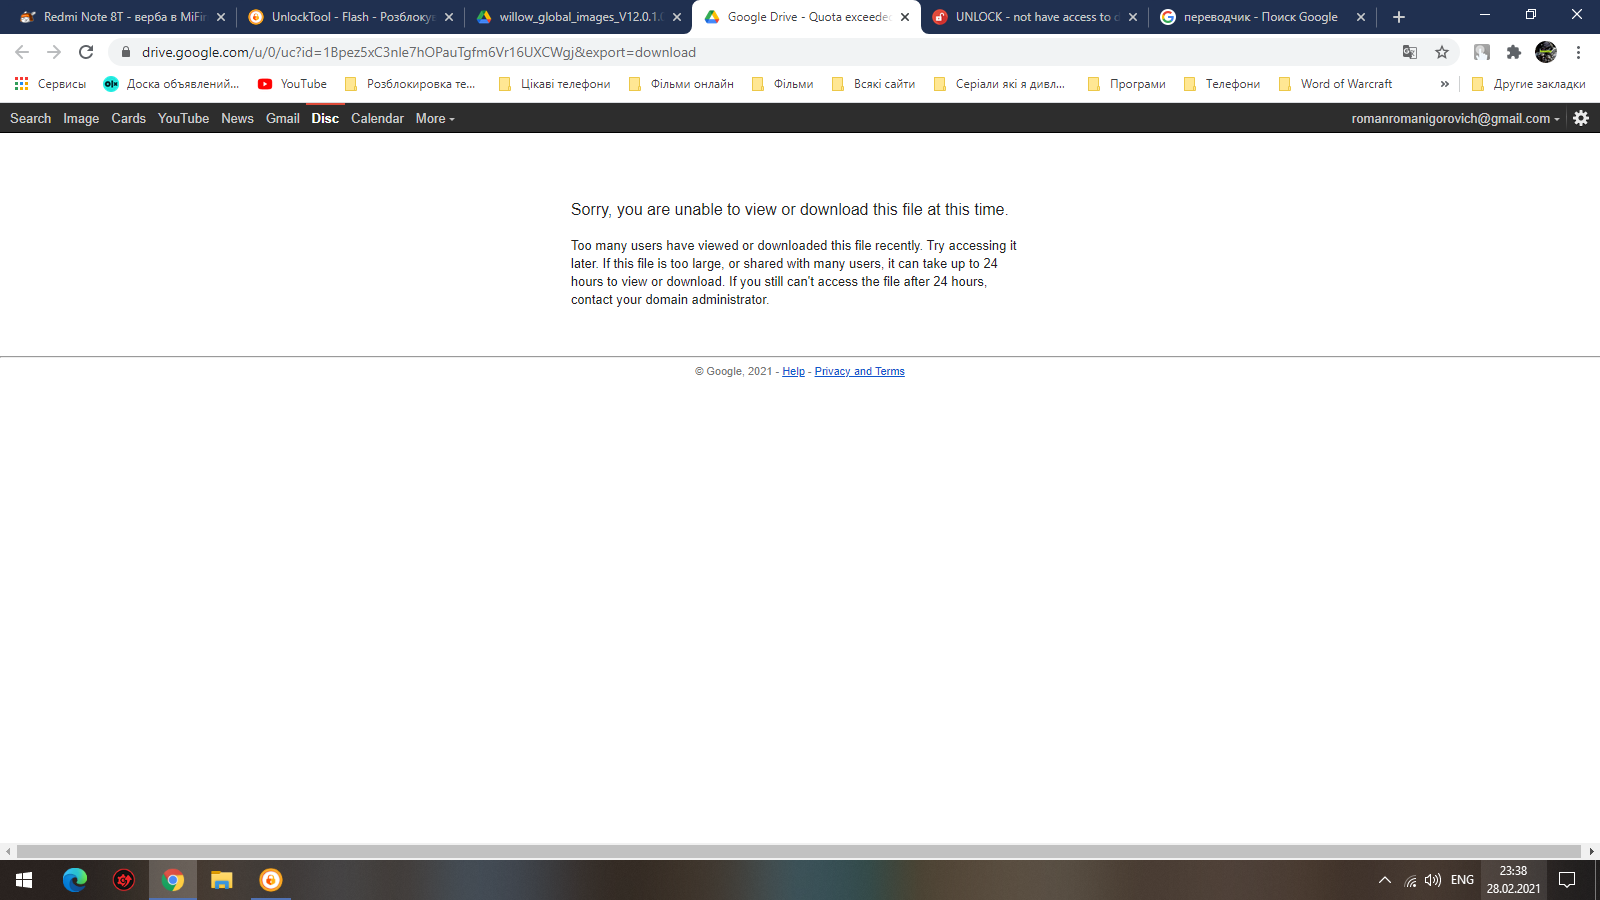Open the Цікаві телефони bookmark folder
Viewport: 1600px width, 900px height.
point(554,84)
